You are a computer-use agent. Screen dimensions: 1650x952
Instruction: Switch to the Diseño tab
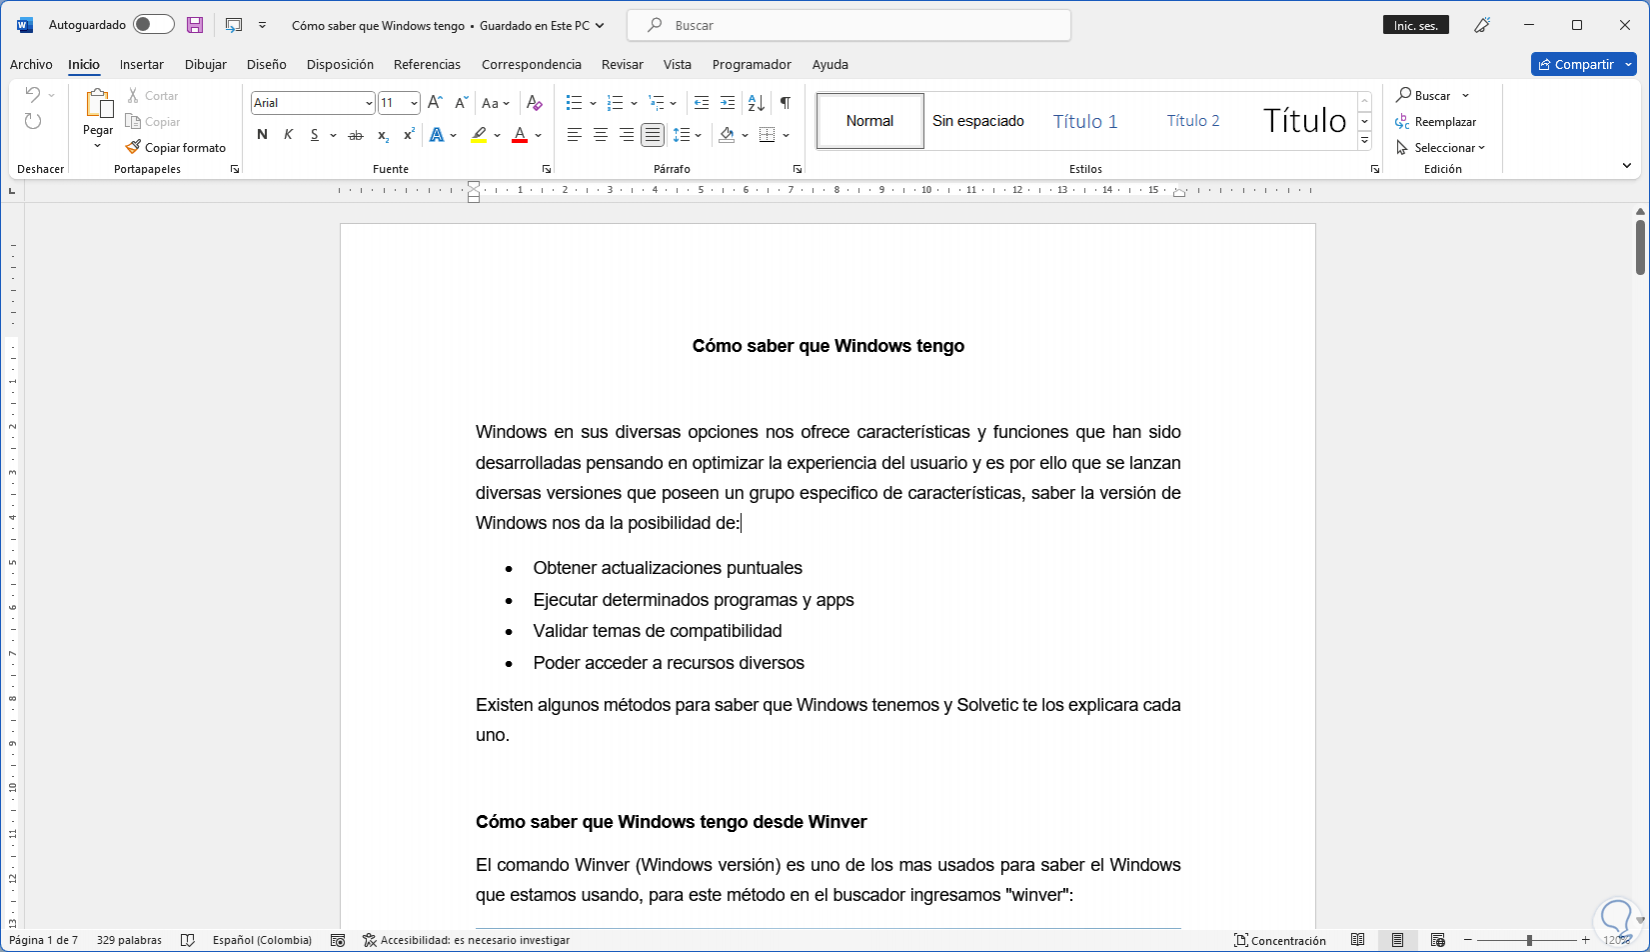pos(267,64)
